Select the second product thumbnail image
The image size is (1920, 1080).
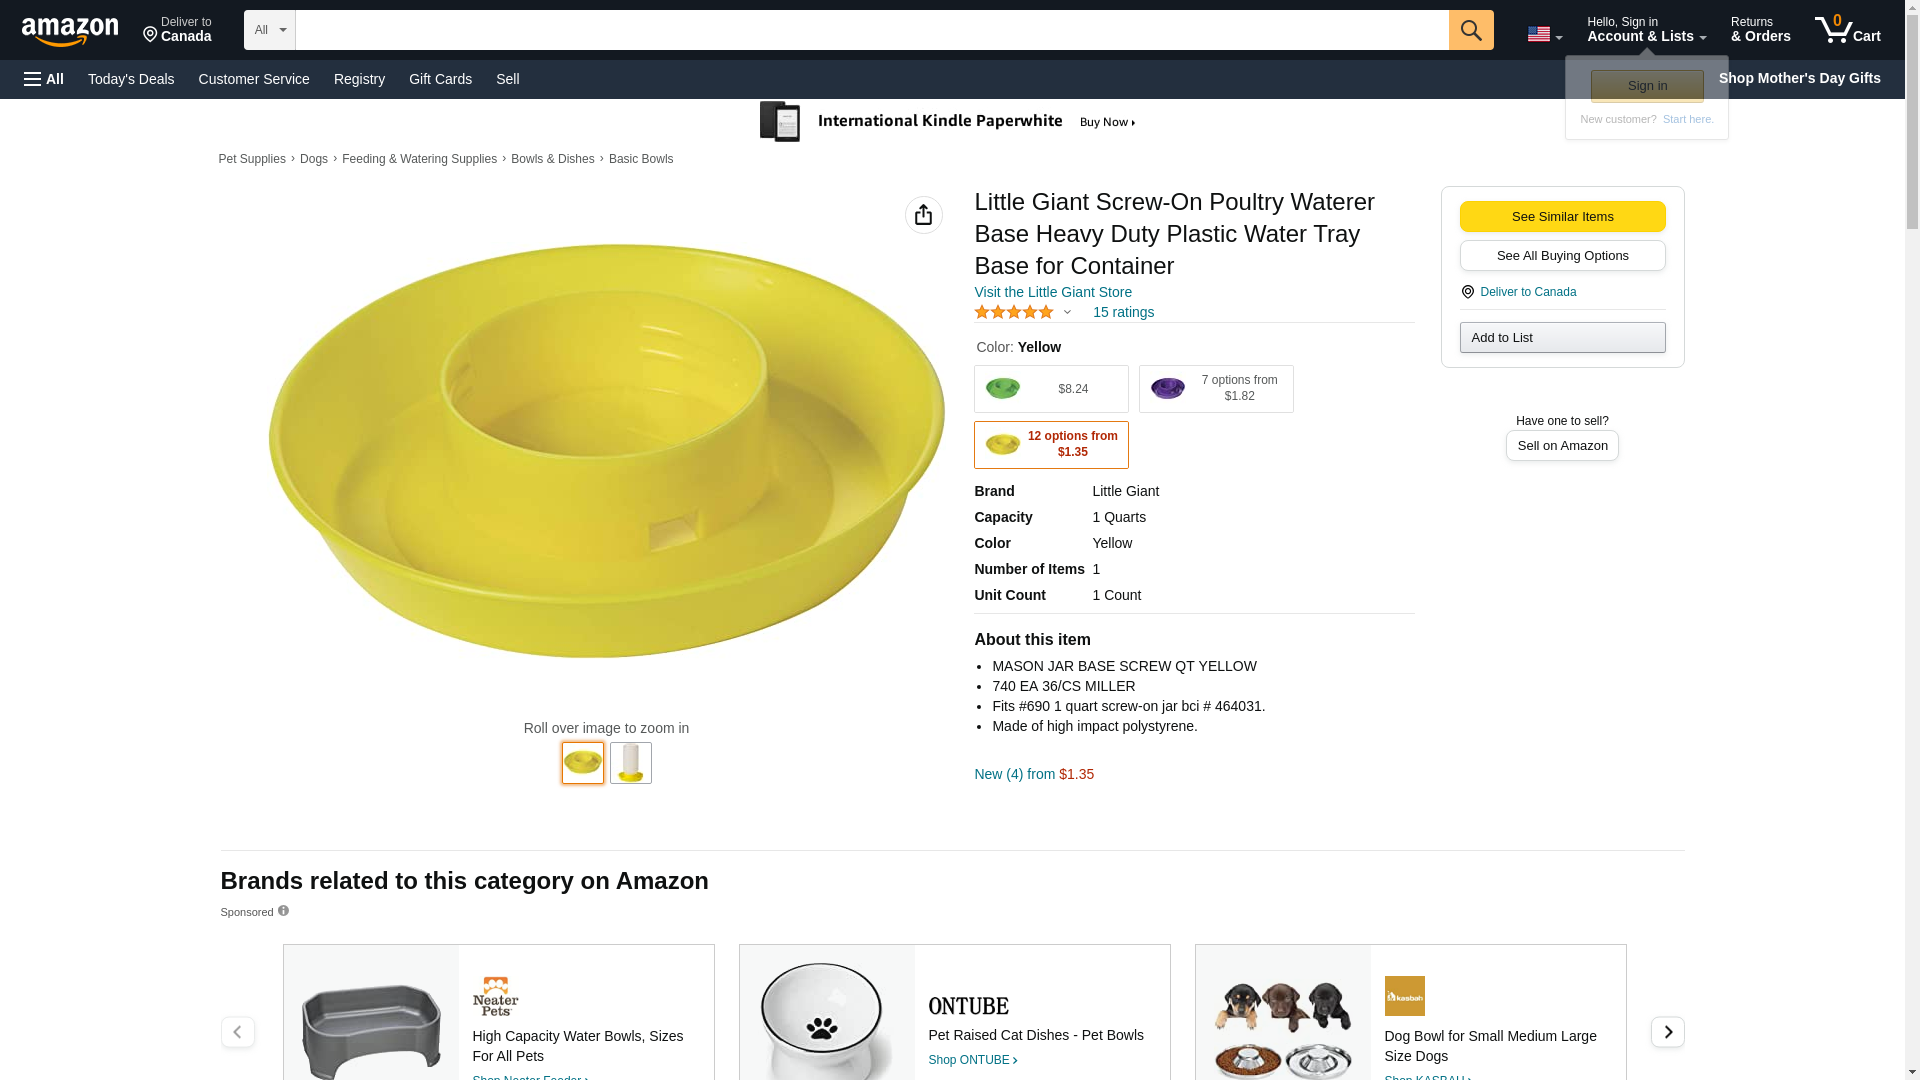click(x=630, y=763)
